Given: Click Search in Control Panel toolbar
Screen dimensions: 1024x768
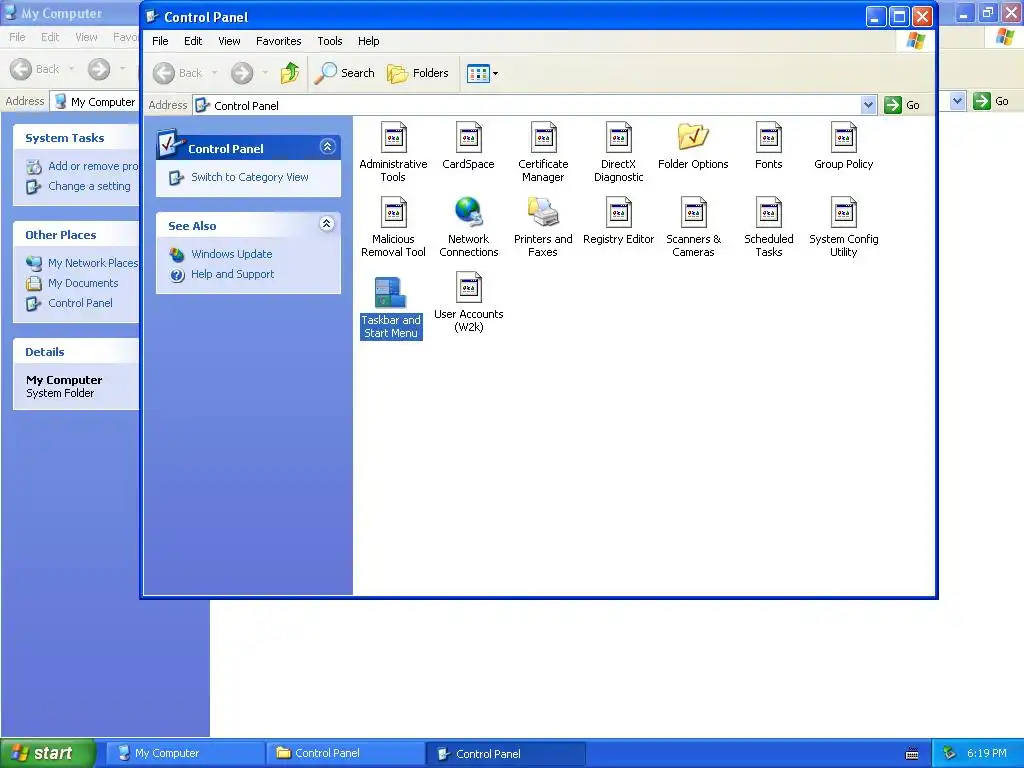Looking at the screenshot, I should [x=344, y=73].
